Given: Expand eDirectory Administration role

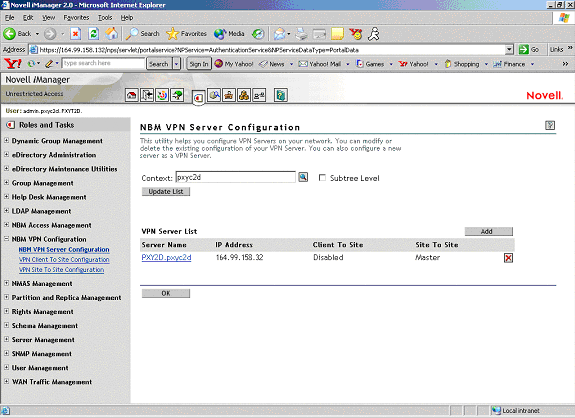Looking at the screenshot, I should (6, 154).
